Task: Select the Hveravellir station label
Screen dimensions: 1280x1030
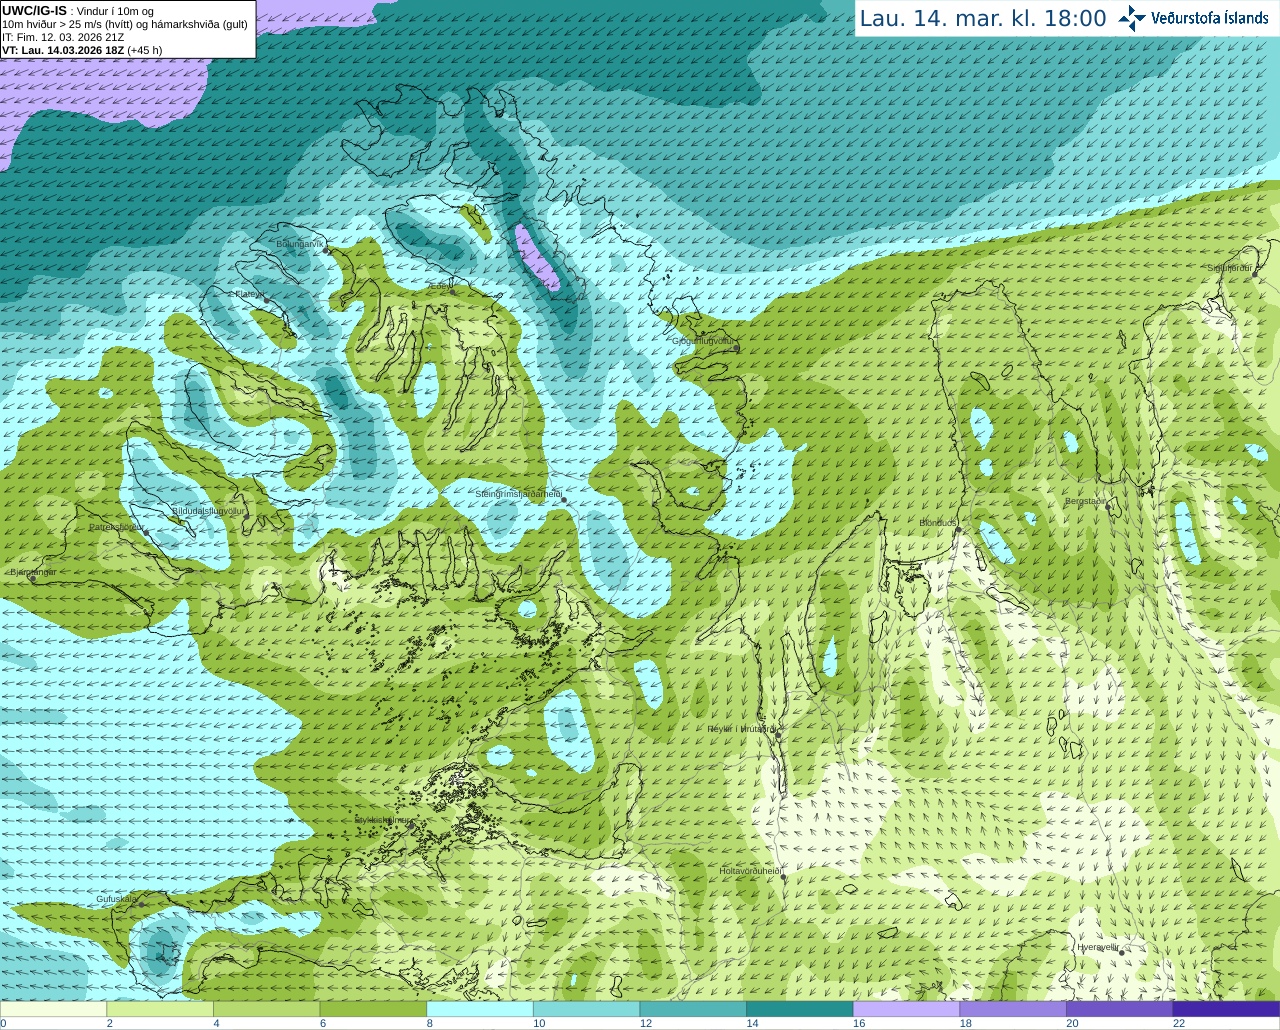Action: (x=1097, y=947)
